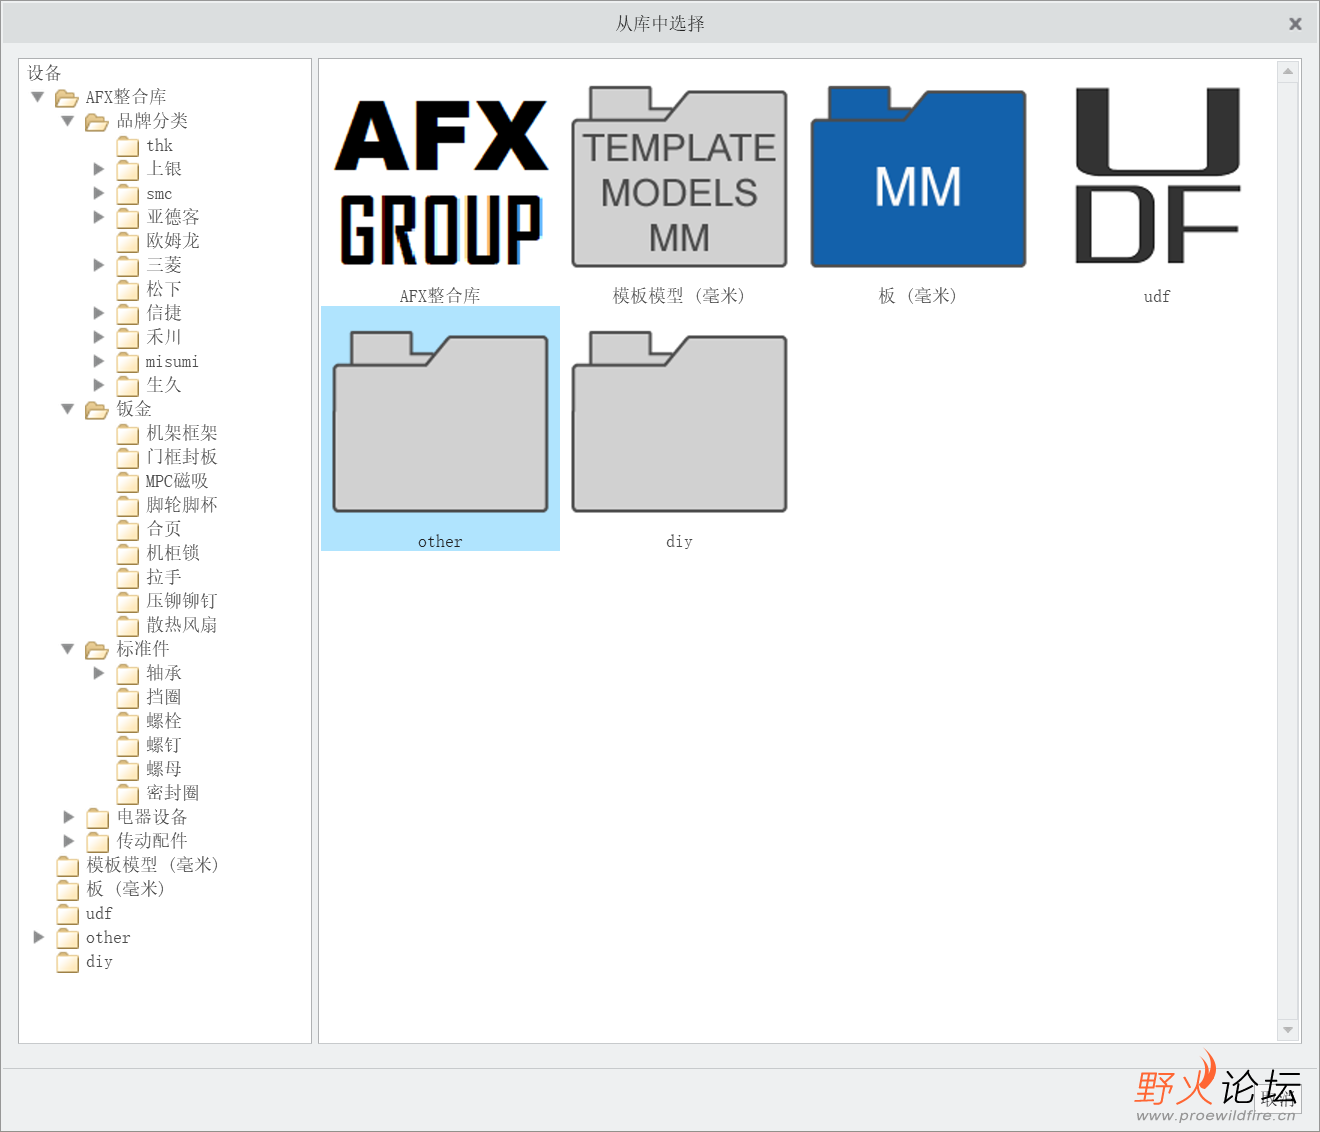Select the 电器设备 tree label
The height and width of the screenshot is (1132, 1320).
152,817
